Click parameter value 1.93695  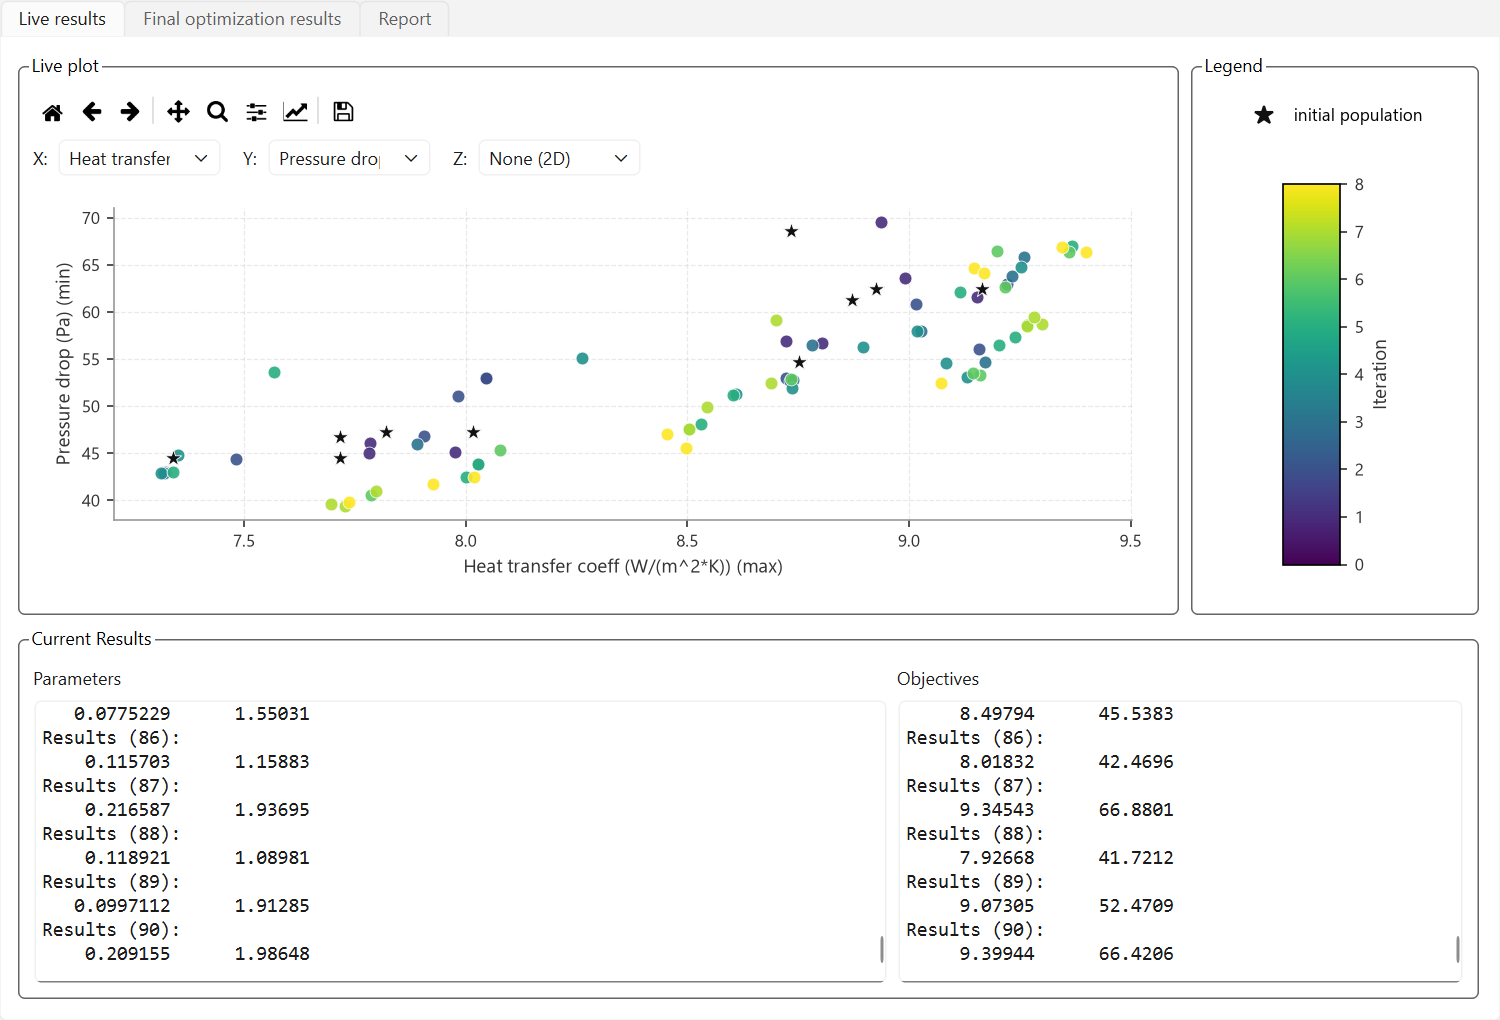click(x=272, y=810)
